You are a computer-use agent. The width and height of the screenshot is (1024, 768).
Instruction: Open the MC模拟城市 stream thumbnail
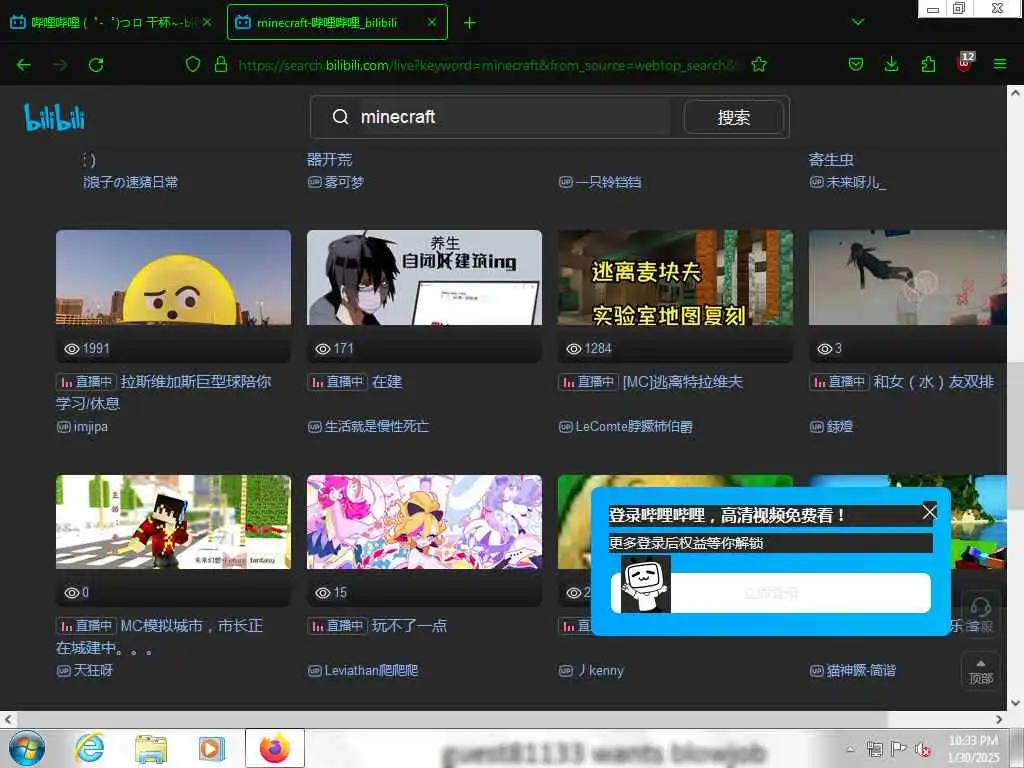(x=173, y=522)
